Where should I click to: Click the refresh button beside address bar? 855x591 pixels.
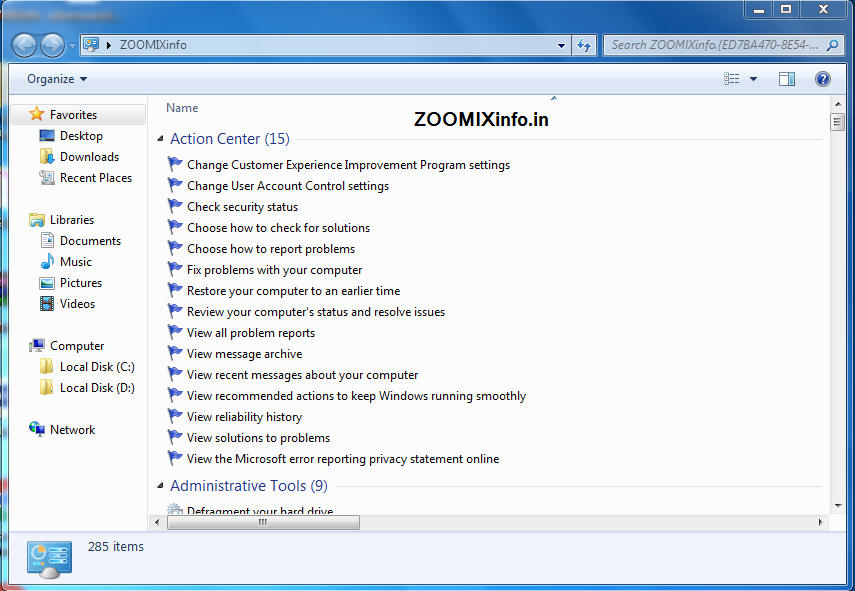tap(583, 45)
